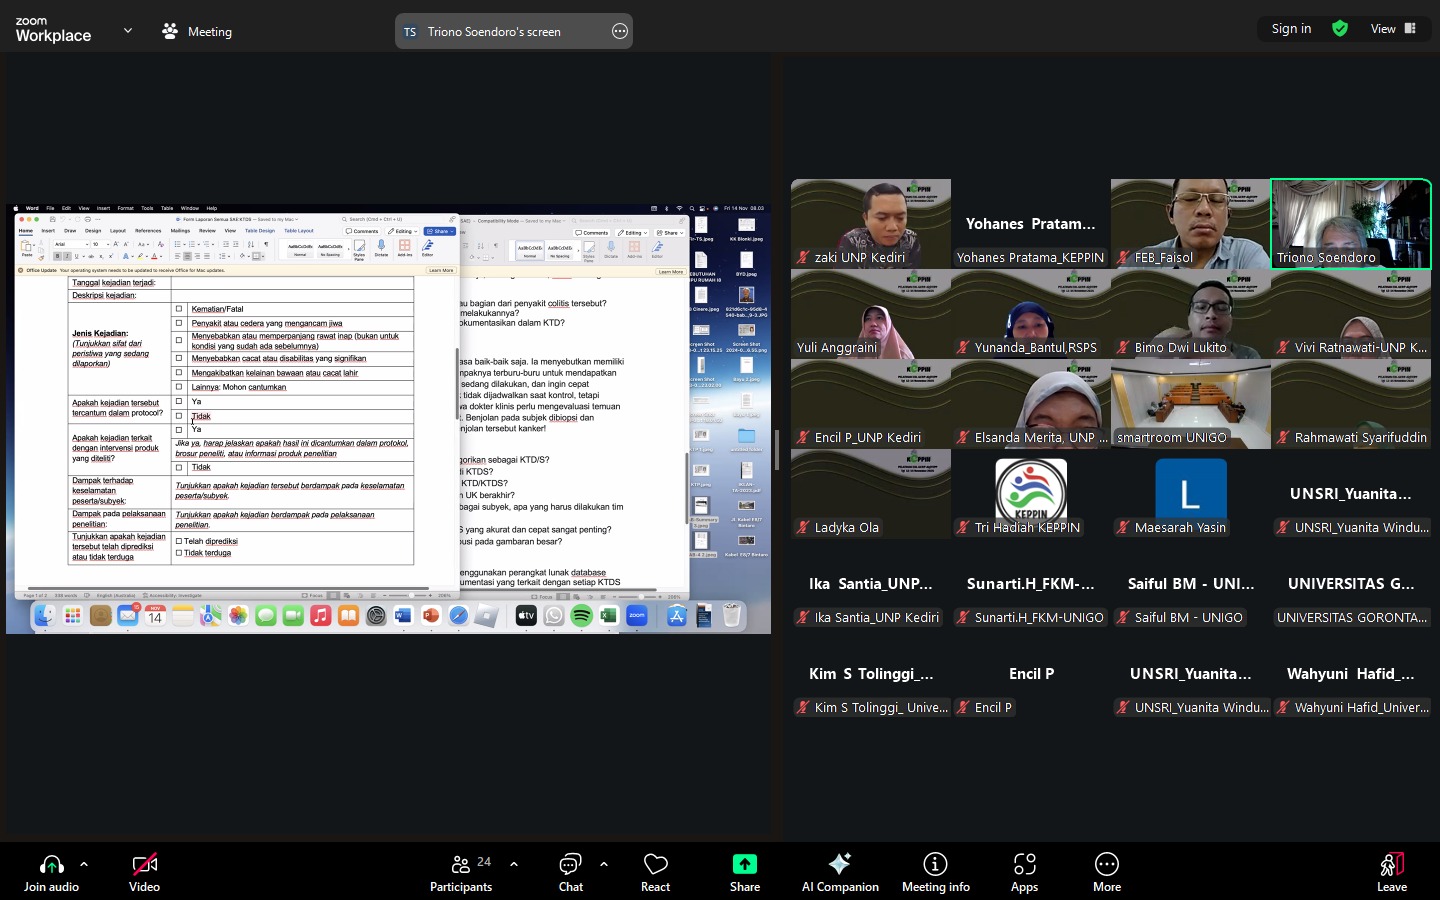
Task: Click the React heart icon
Action: coord(655,866)
